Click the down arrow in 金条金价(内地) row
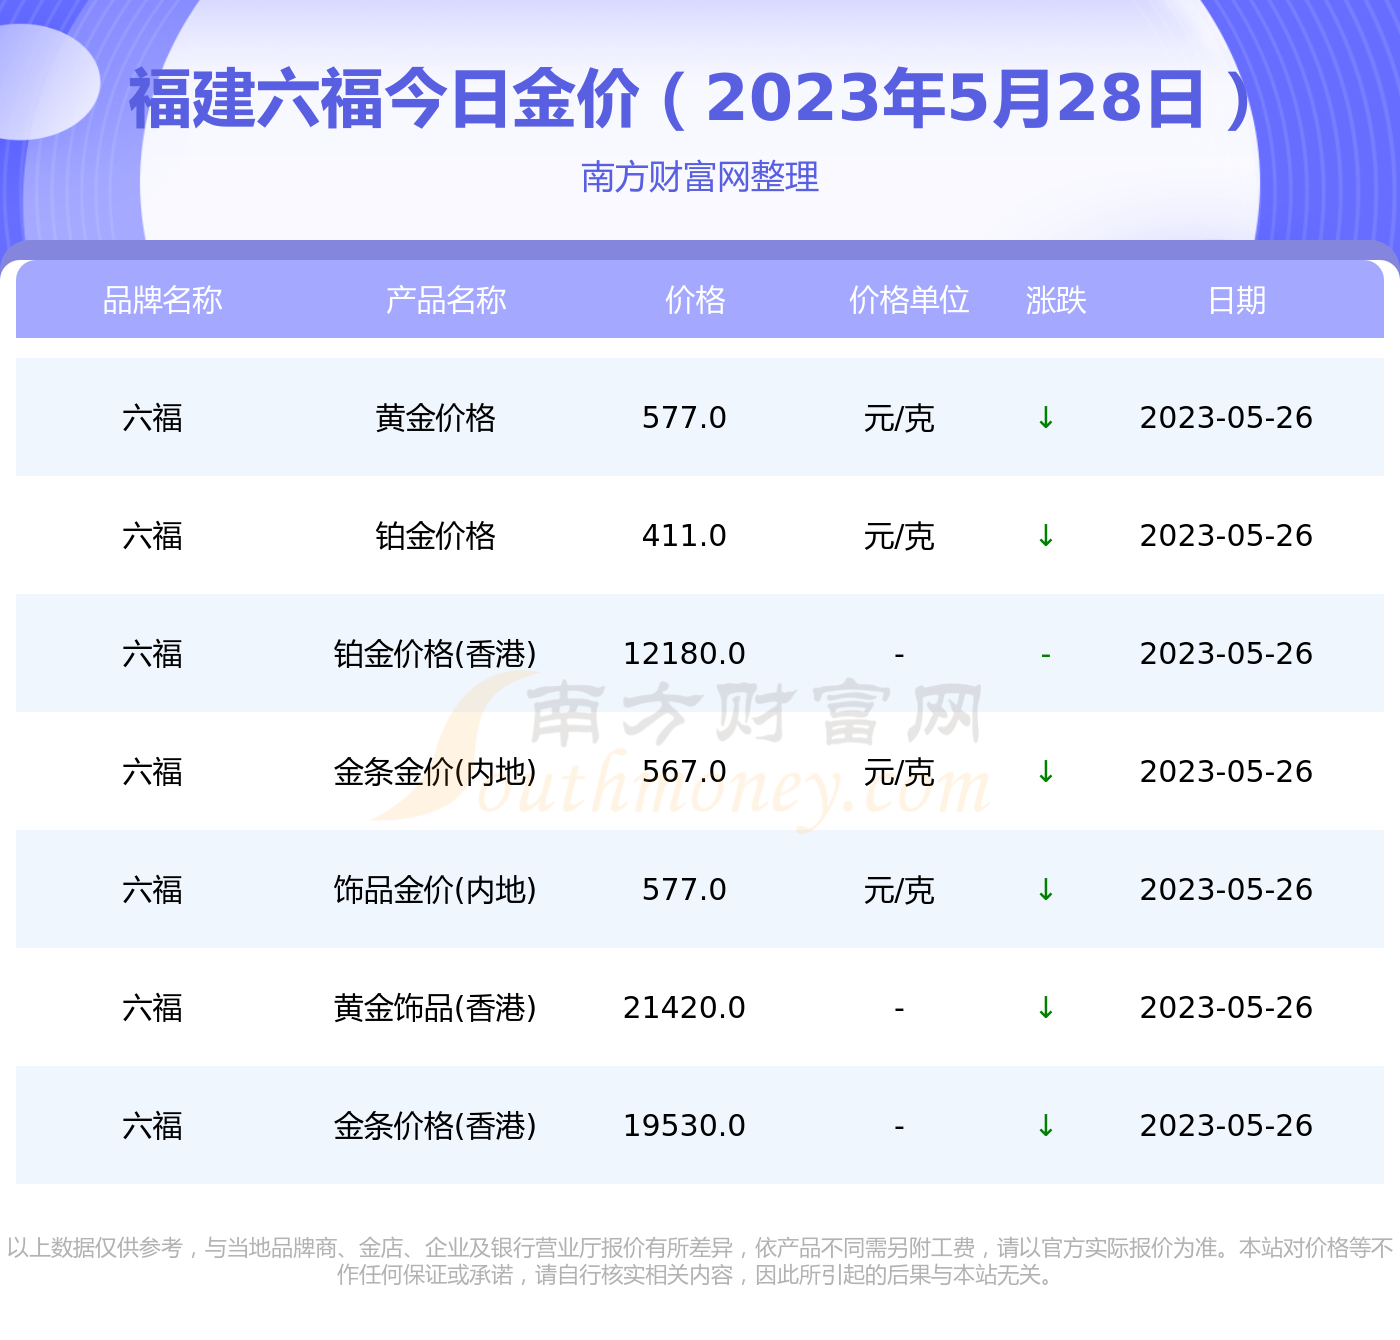1400x1340 pixels. [x=1046, y=772]
